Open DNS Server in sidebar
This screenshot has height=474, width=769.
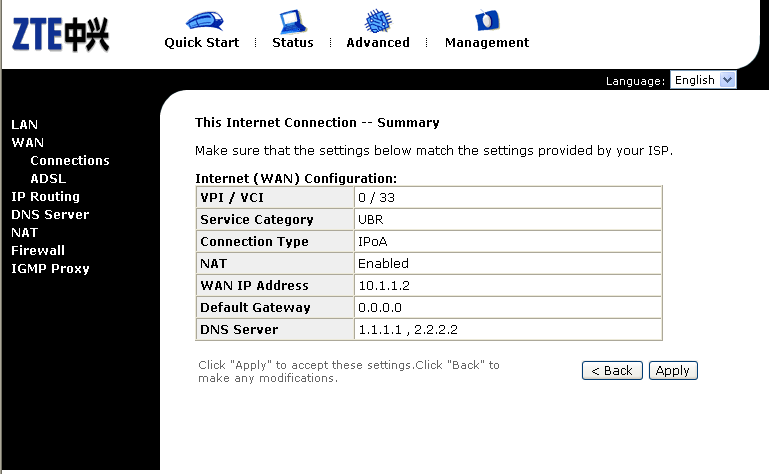50,214
